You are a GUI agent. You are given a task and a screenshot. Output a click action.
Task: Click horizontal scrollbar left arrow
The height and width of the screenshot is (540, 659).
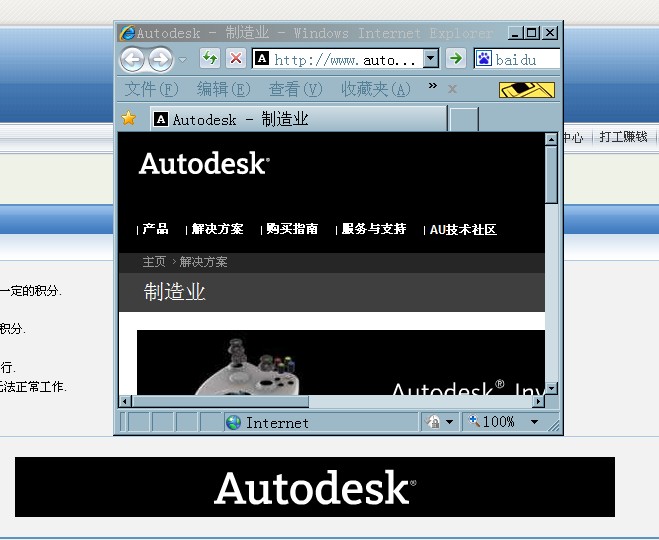[x=125, y=401]
